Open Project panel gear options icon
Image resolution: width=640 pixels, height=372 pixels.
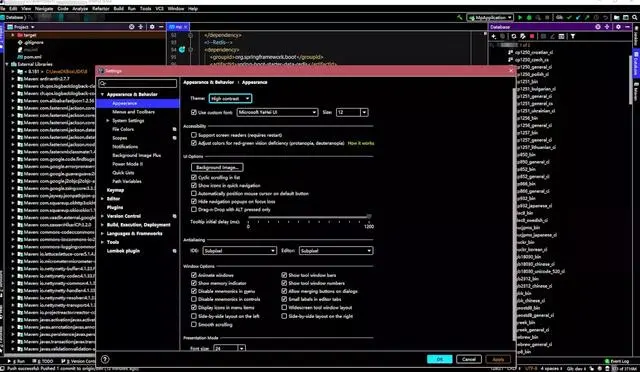point(152,27)
